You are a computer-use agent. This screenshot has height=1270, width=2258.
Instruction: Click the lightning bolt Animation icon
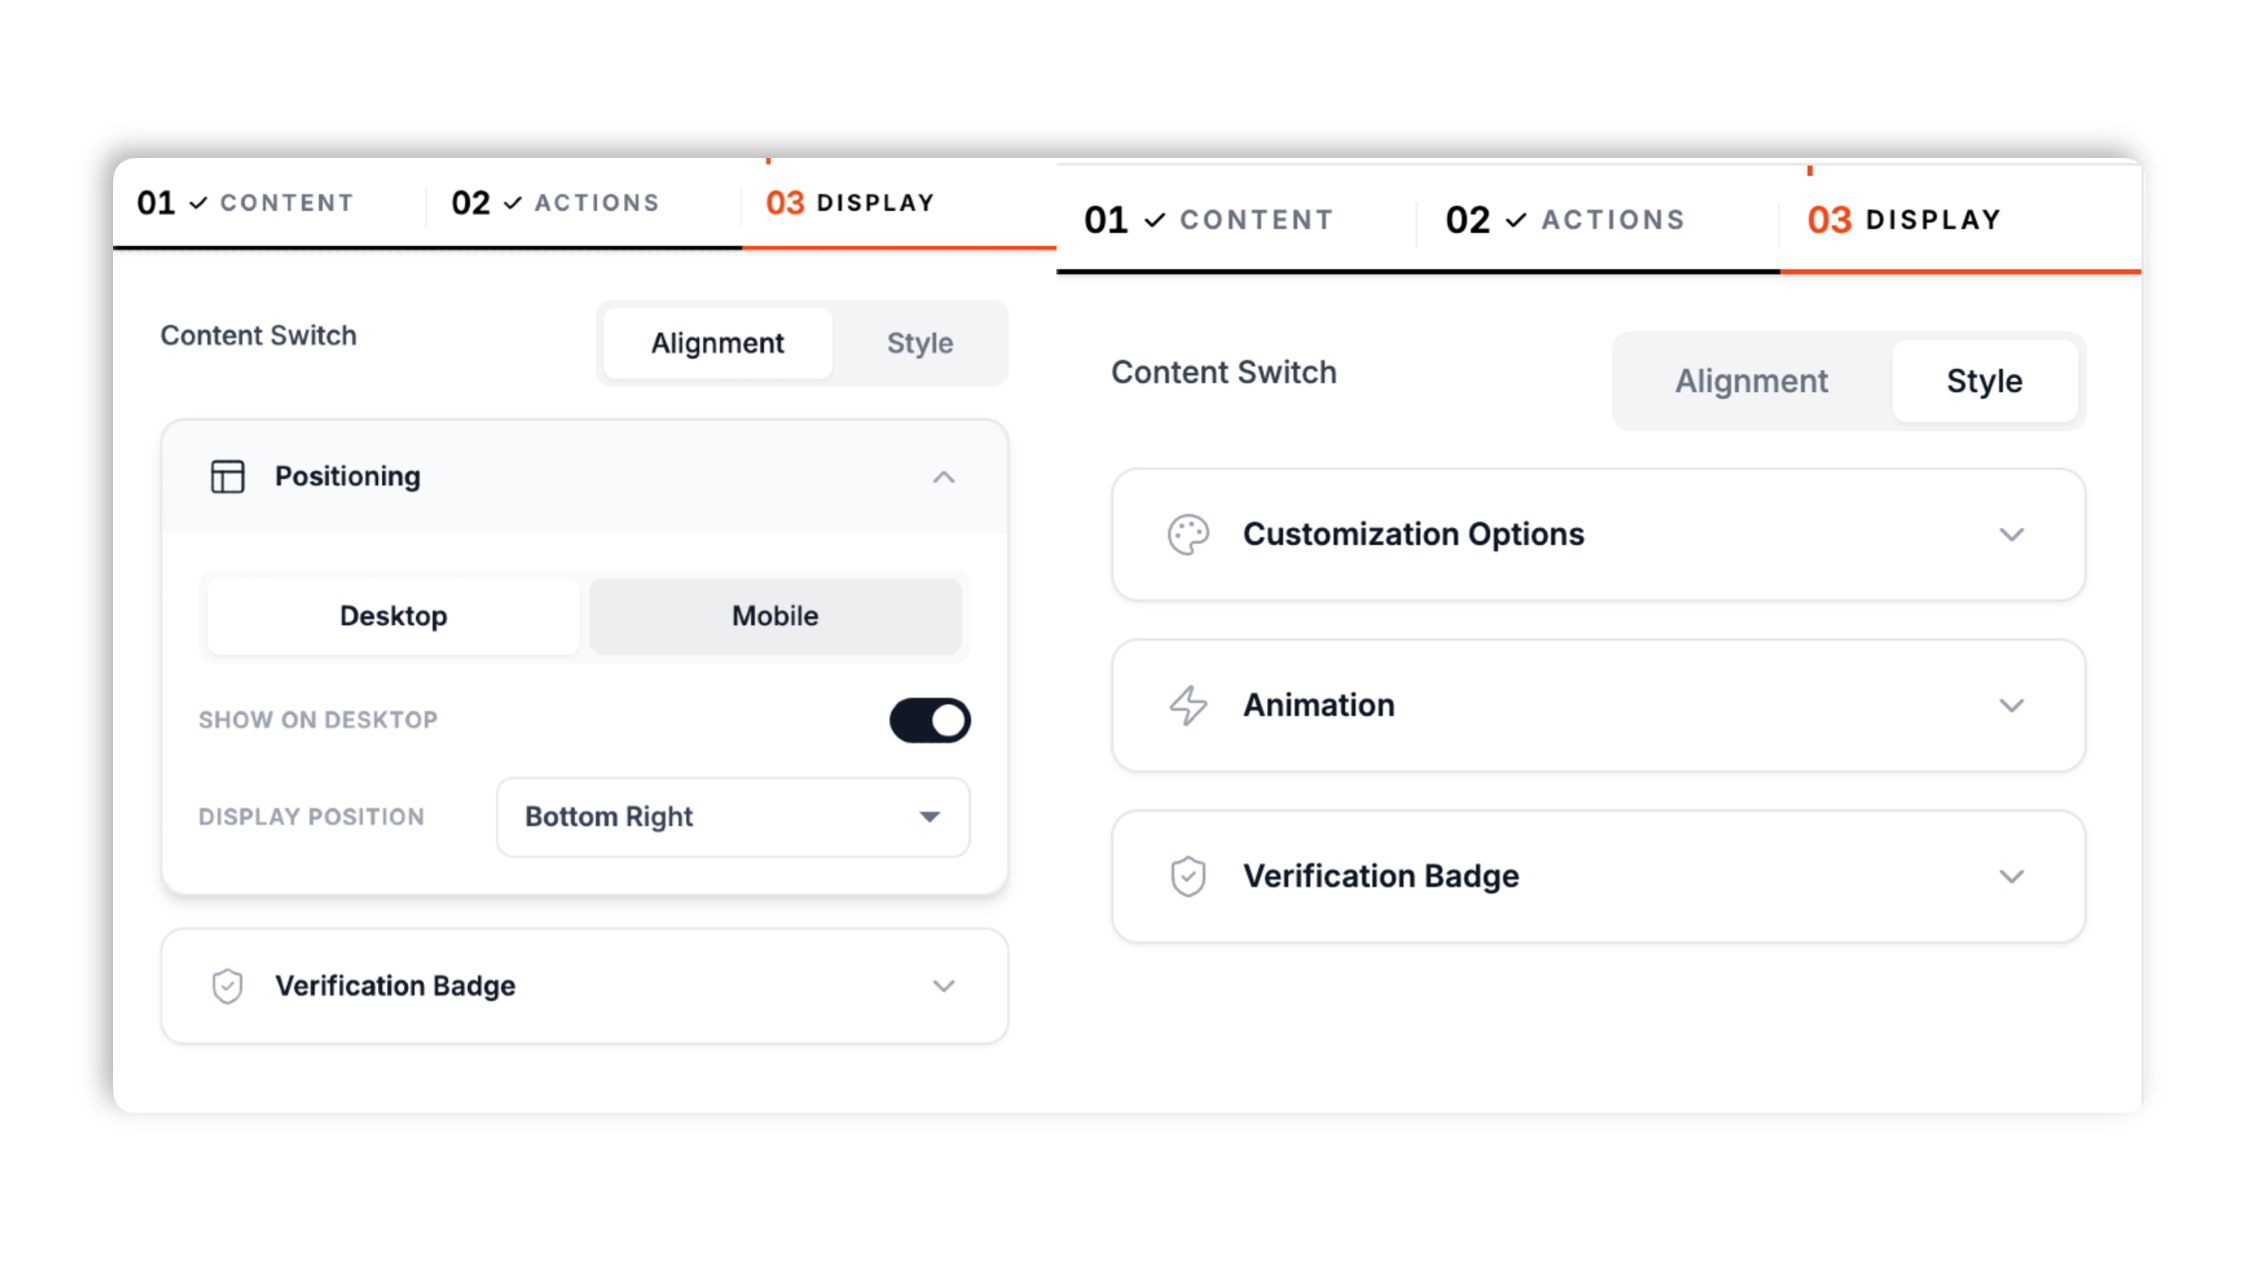pos(1188,706)
